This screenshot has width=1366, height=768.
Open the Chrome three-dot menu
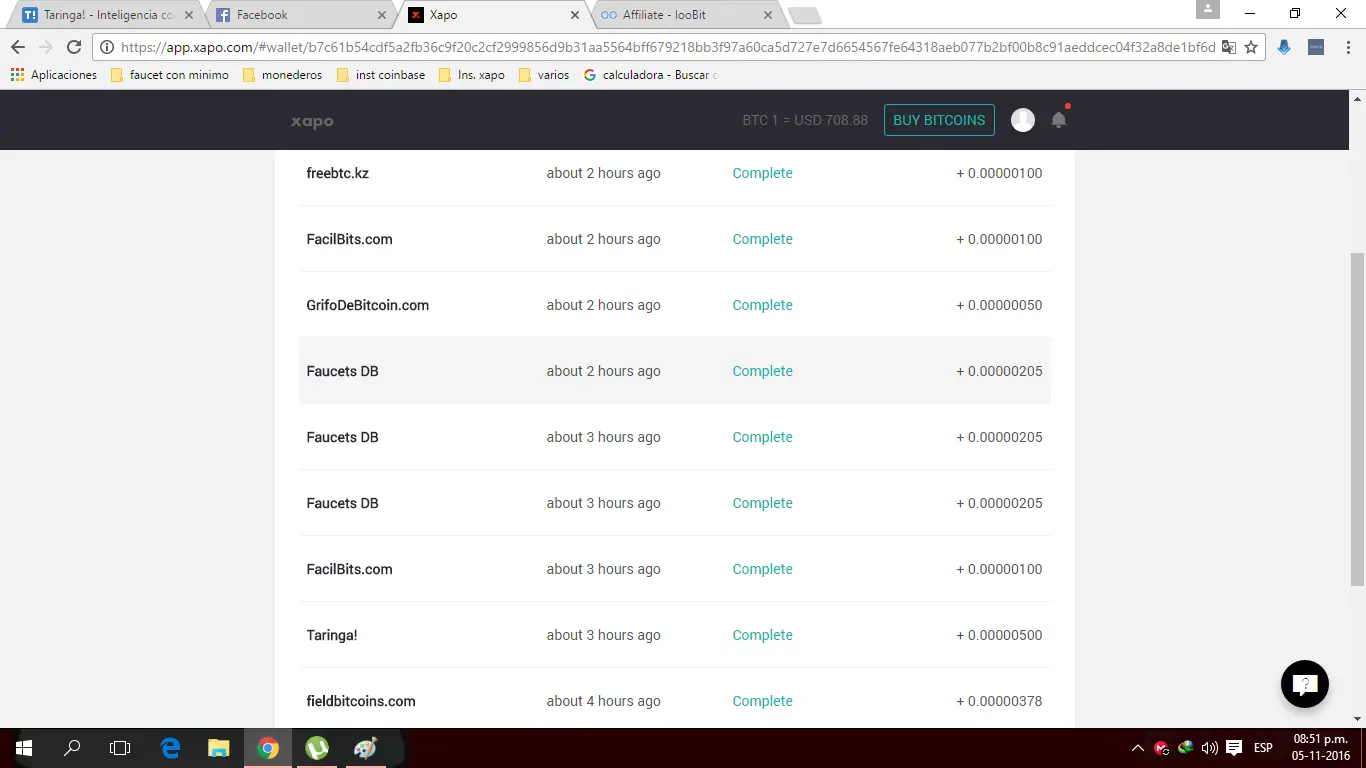point(1346,47)
